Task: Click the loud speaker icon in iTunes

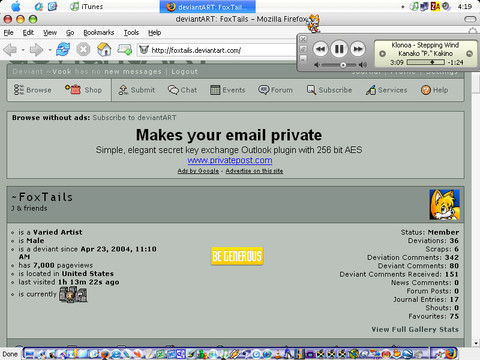Action: pyautogui.click(x=363, y=65)
